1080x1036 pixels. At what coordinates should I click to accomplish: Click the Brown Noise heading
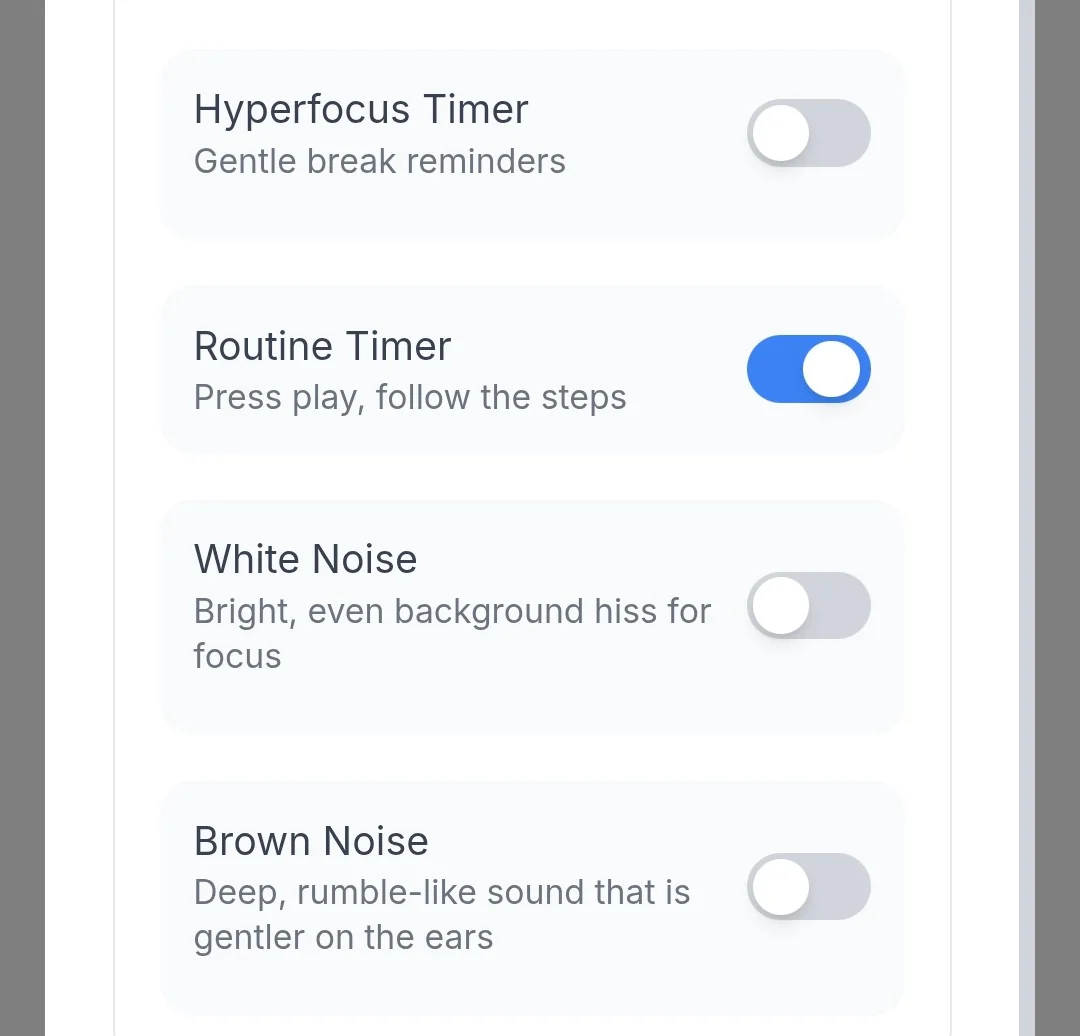pyautogui.click(x=311, y=841)
